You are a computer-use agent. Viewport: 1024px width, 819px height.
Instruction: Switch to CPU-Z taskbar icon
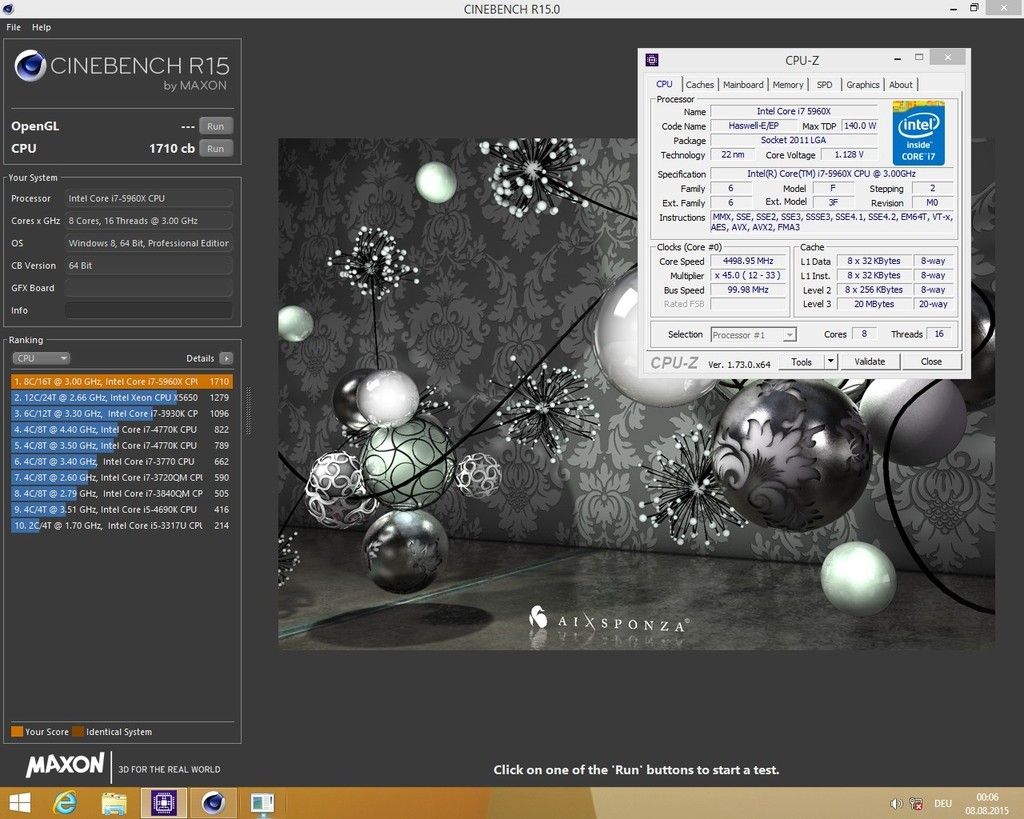pos(164,803)
